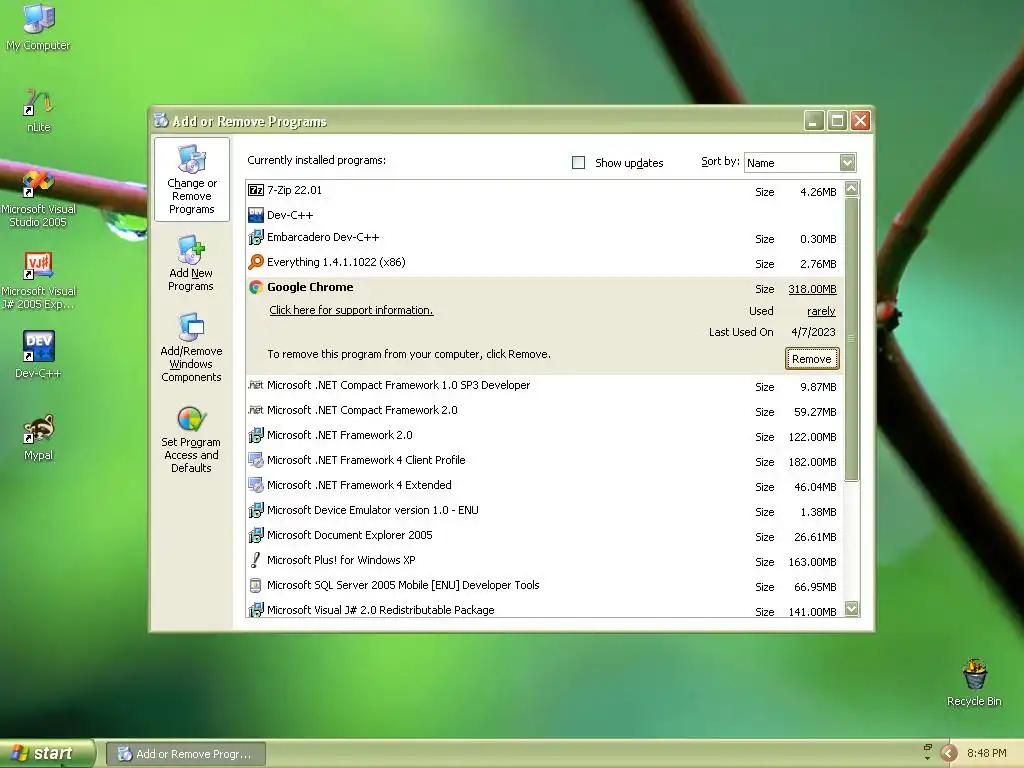Viewport: 1024px width, 768px height.
Task: Select Microsoft .NET Framework 4 Extended
Action: pyautogui.click(x=545, y=485)
